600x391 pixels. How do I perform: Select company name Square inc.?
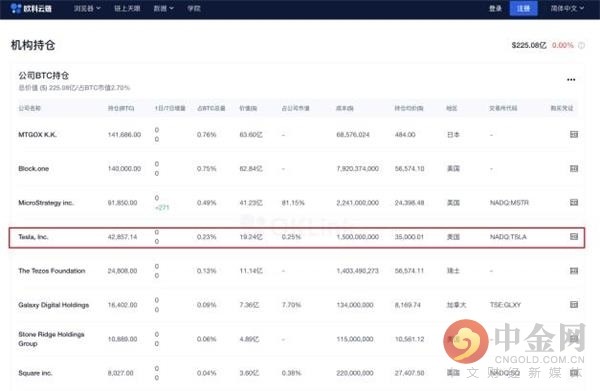35,373
